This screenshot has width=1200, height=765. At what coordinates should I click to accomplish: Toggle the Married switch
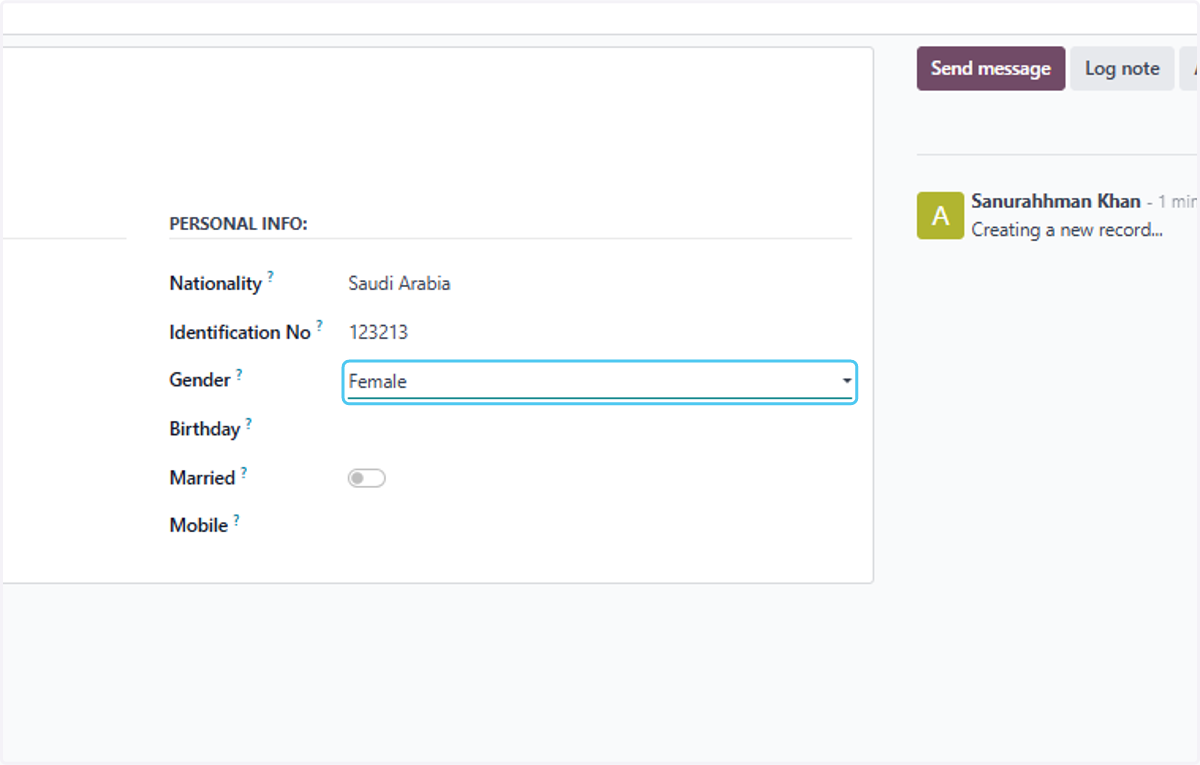click(x=366, y=478)
